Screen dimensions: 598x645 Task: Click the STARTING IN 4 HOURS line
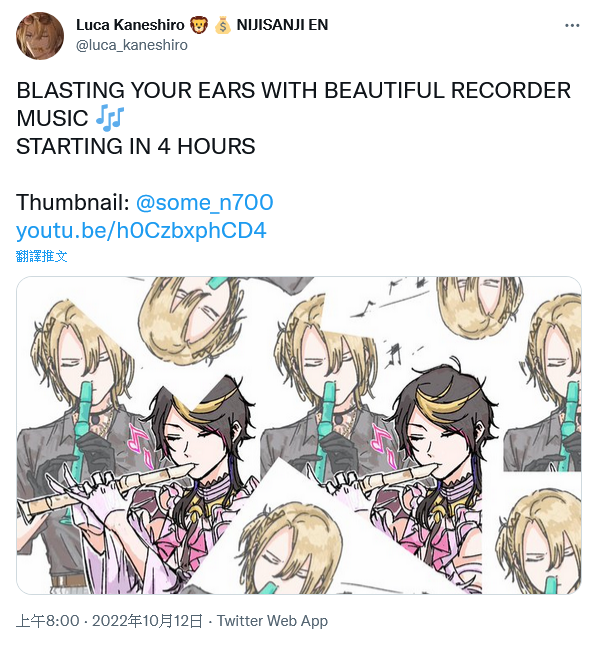click(136, 146)
